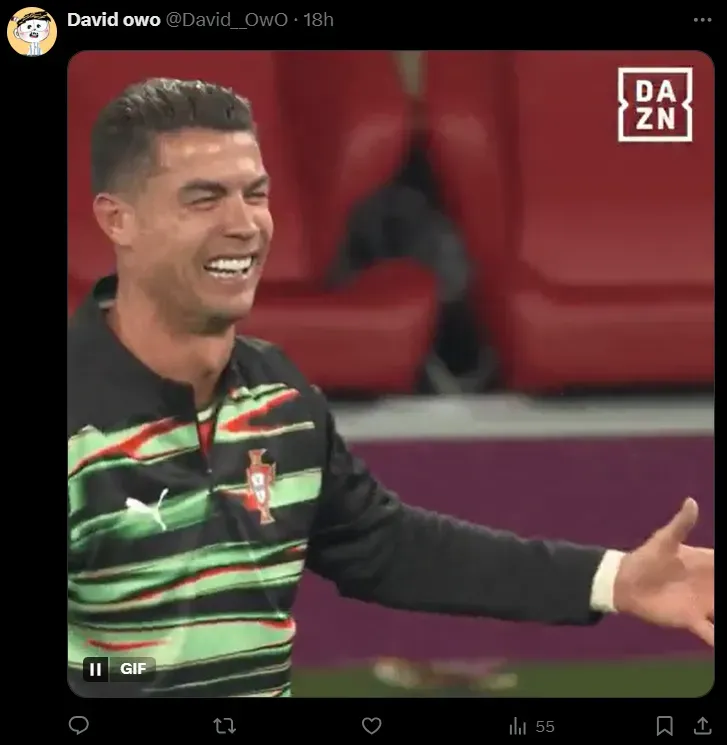Open view analytics bar-chart icon
The width and height of the screenshot is (727, 745).
(x=517, y=726)
